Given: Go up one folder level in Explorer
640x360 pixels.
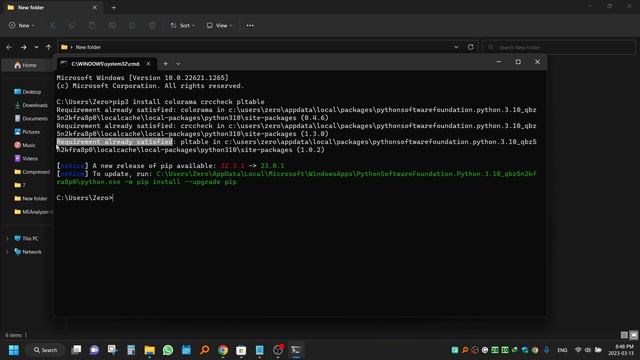Looking at the screenshot, I should click(49, 47).
